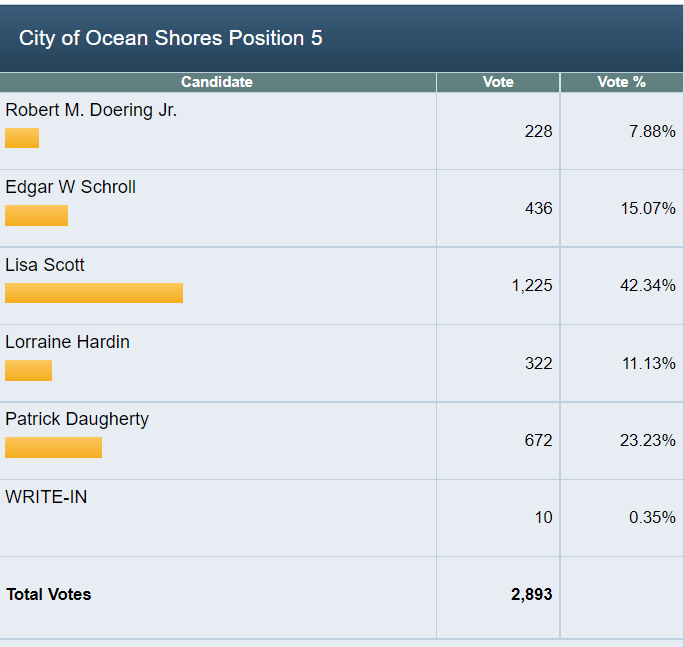
Task: Click the Vote % column header
Action: (621, 82)
